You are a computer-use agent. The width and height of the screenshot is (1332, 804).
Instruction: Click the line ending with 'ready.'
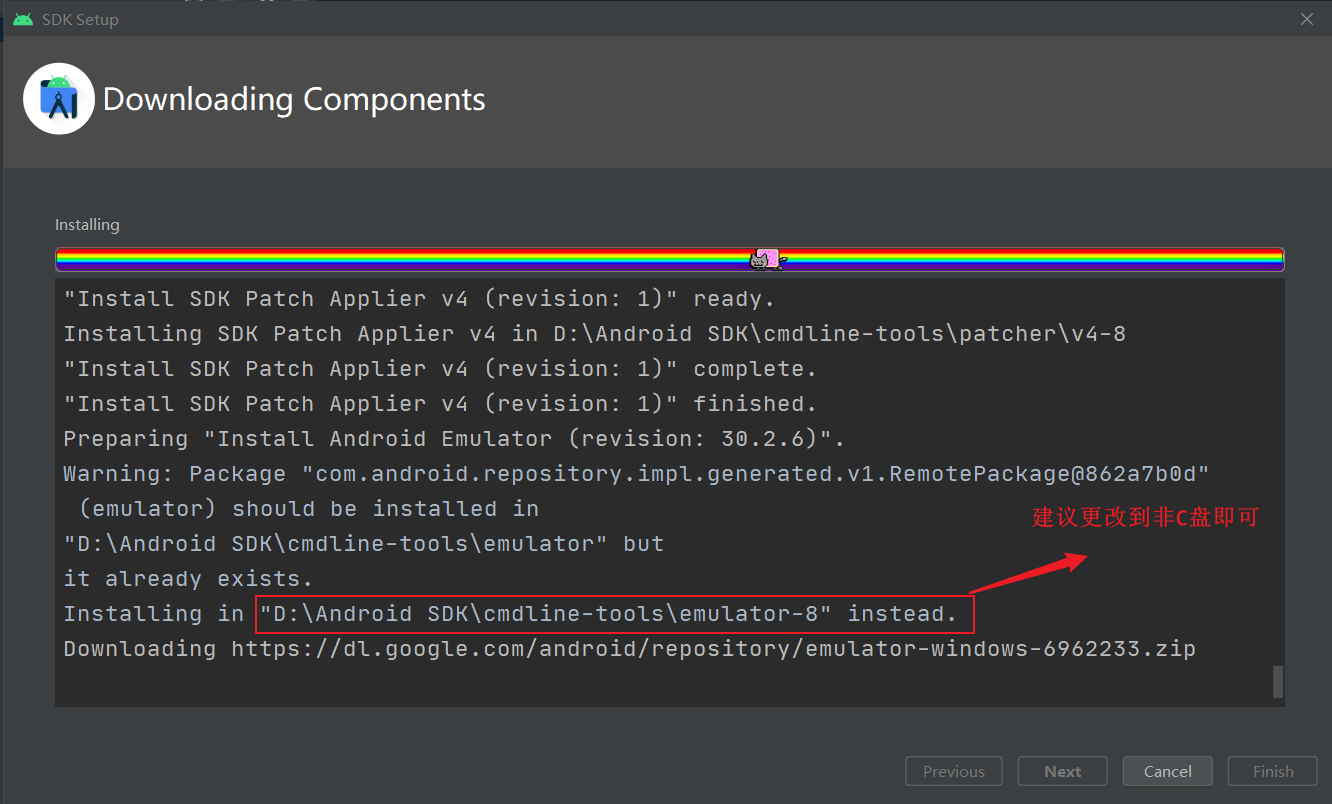click(x=420, y=299)
